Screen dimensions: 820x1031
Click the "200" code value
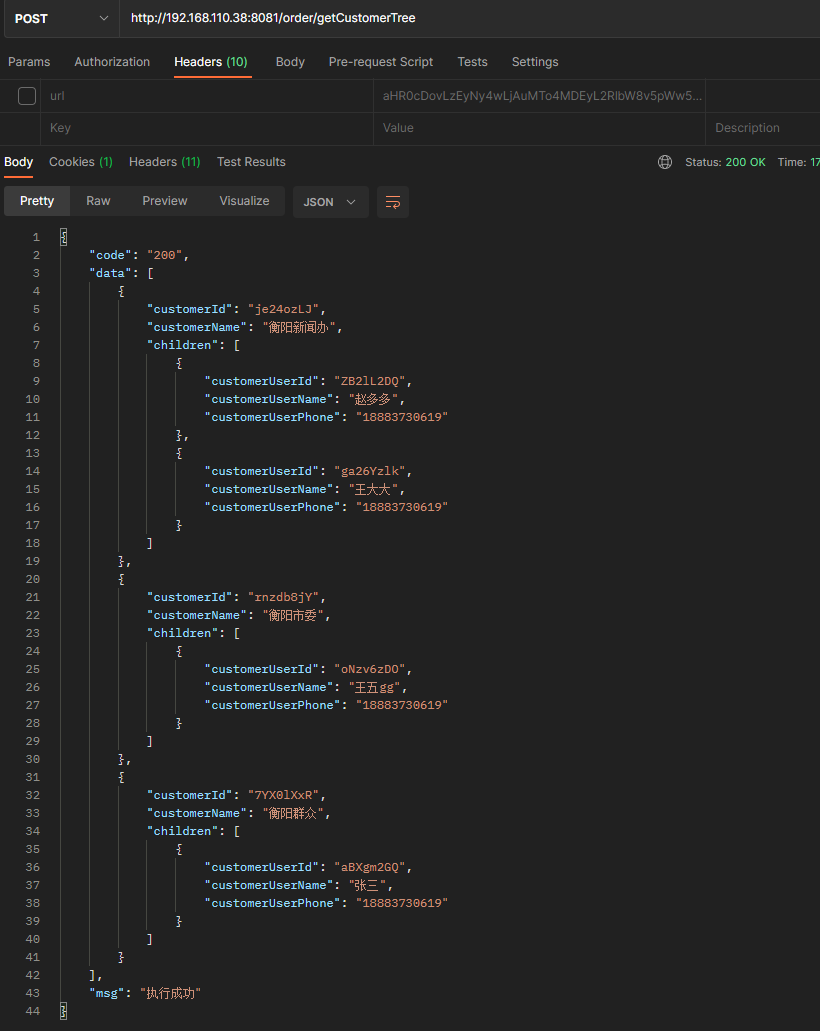point(164,255)
